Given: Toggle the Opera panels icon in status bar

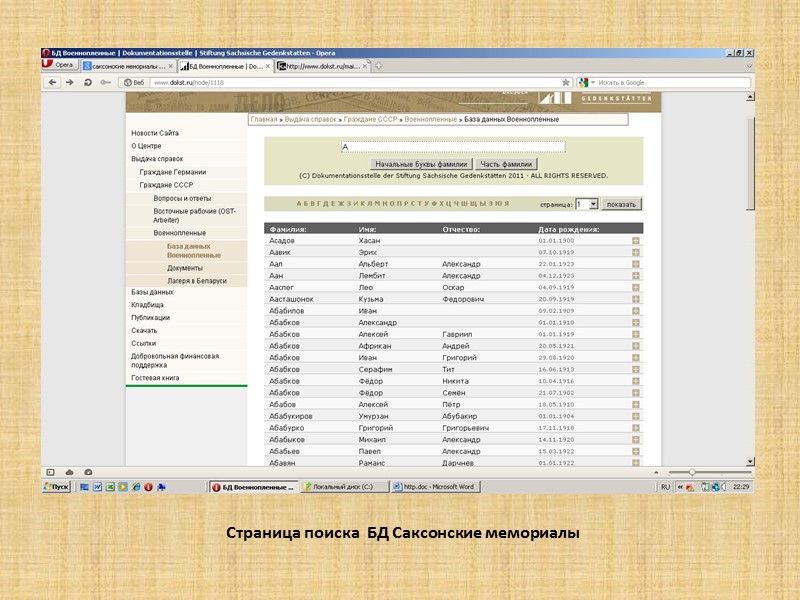Looking at the screenshot, I should tap(51, 472).
